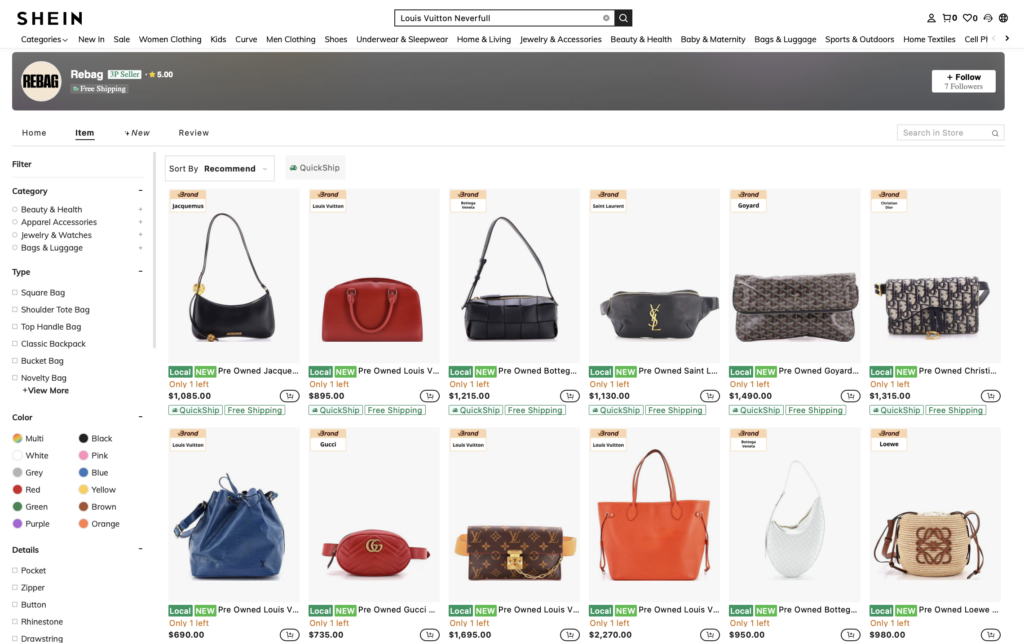Open the Categories dropdown in nav bar
This screenshot has width=1024, height=643.
point(44,39)
